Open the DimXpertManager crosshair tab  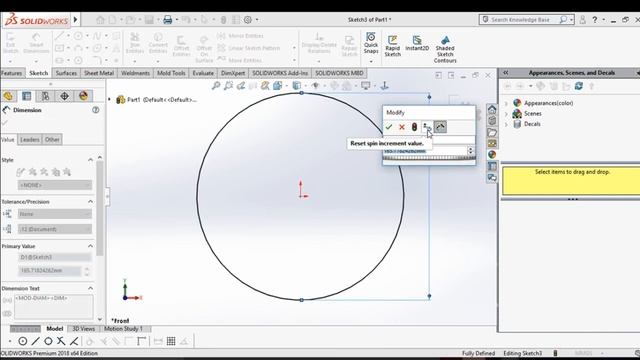click(64, 96)
